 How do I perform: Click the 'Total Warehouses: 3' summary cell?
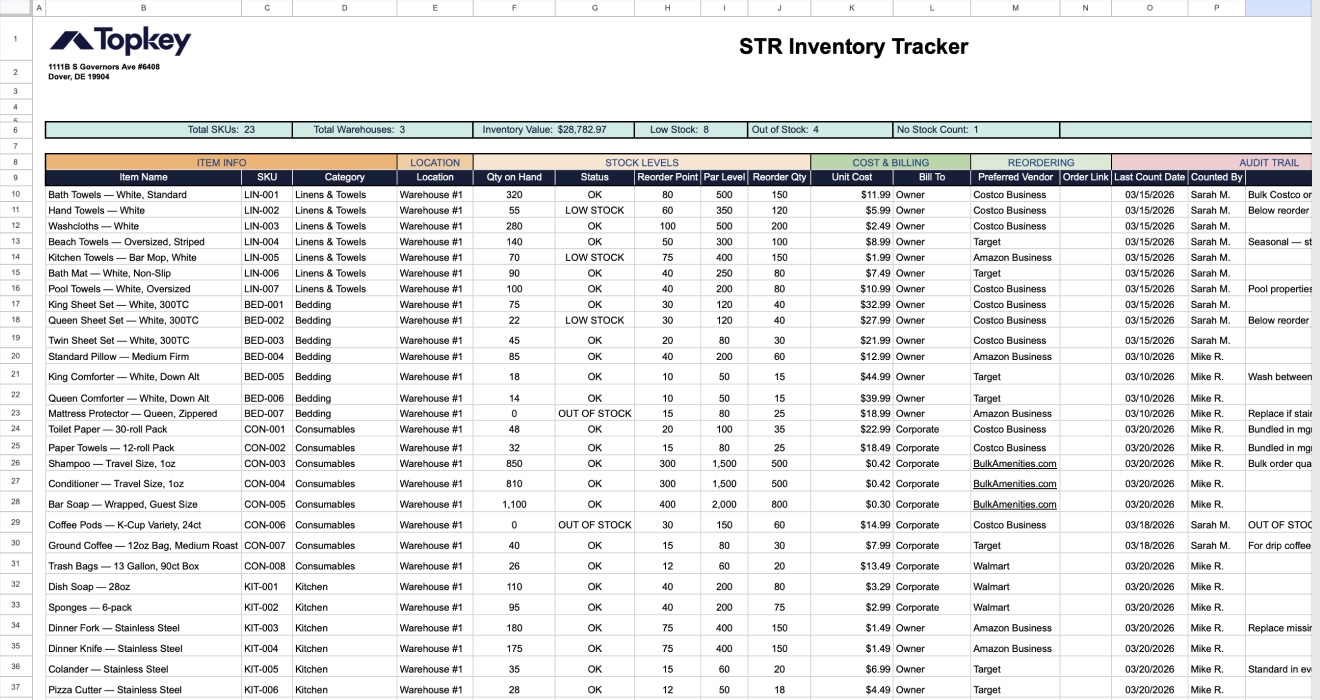[x=383, y=130]
